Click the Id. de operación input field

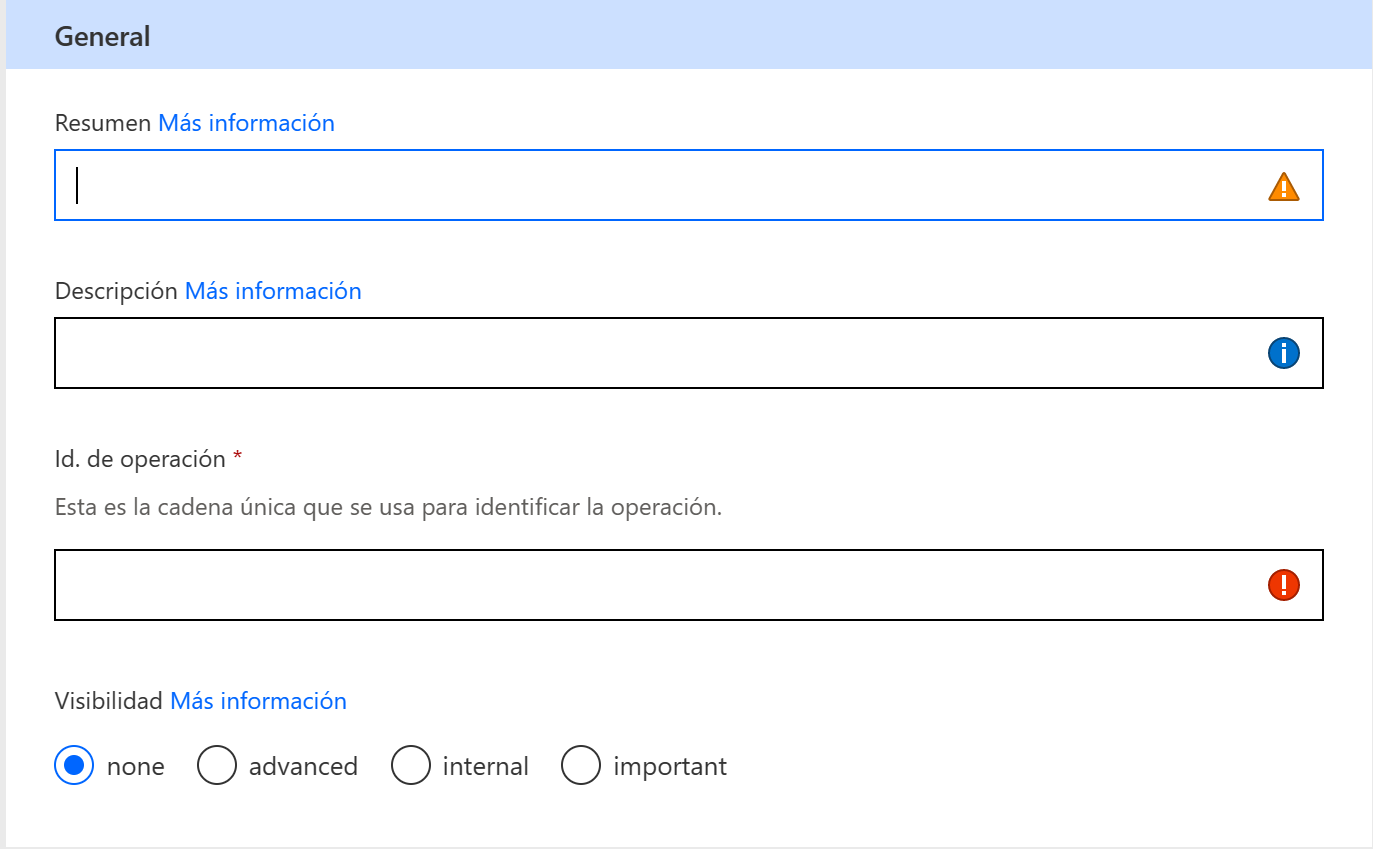[600, 584]
